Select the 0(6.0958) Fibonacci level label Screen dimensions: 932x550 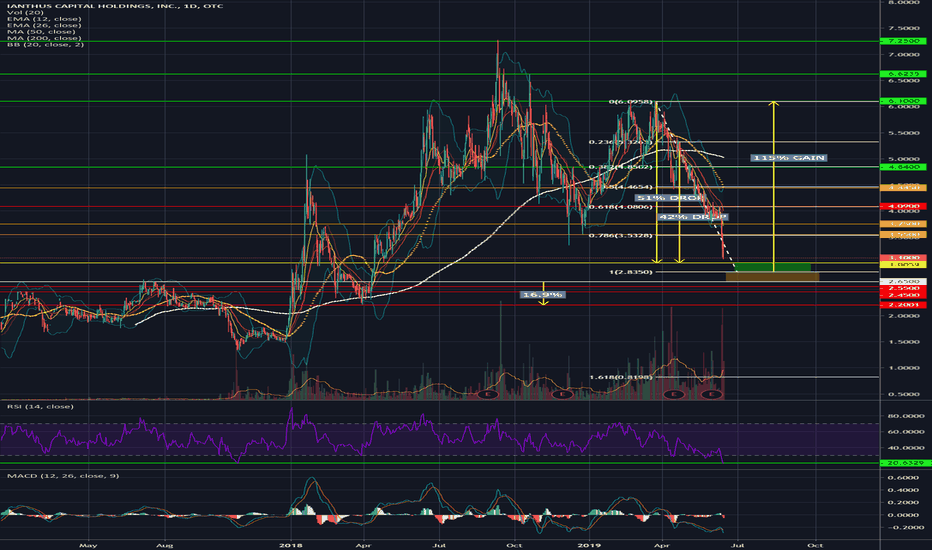coord(631,102)
